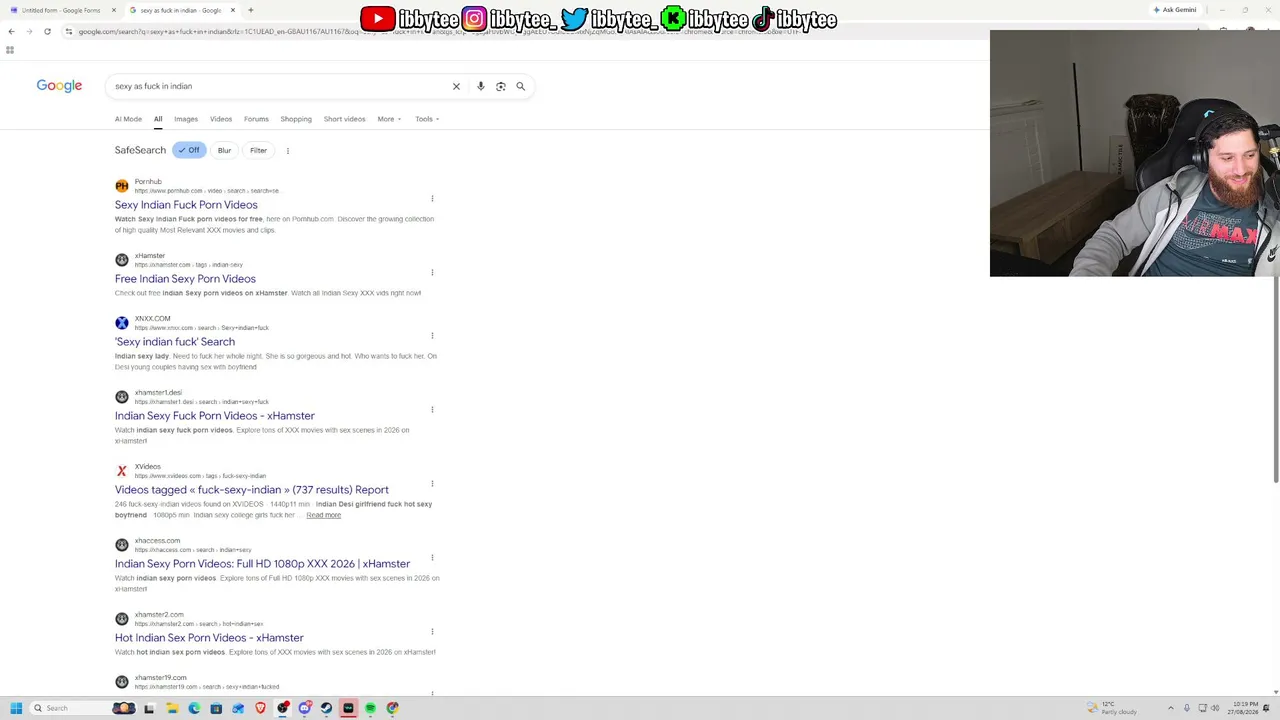The height and width of the screenshot is (720, 1280).
Task: Set SafeSearch to Blur
Action: tap(224, 150)
